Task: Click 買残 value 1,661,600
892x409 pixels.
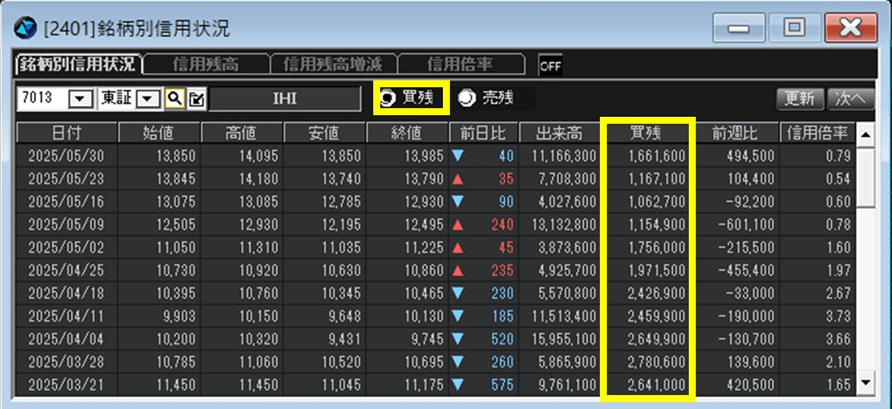Action: (657, 156)
